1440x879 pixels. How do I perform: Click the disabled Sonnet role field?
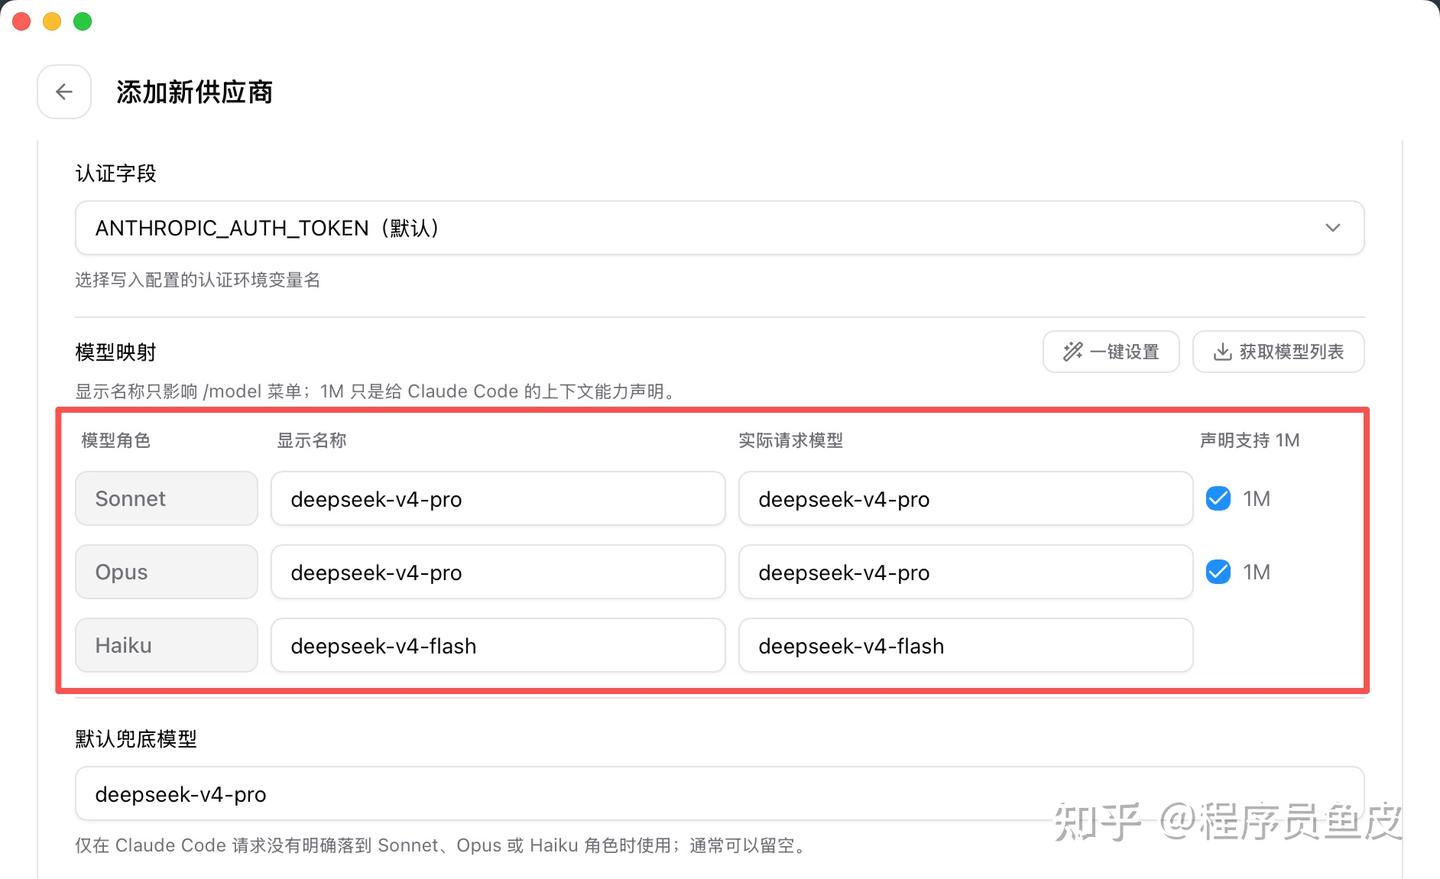(x=167, y=499)
